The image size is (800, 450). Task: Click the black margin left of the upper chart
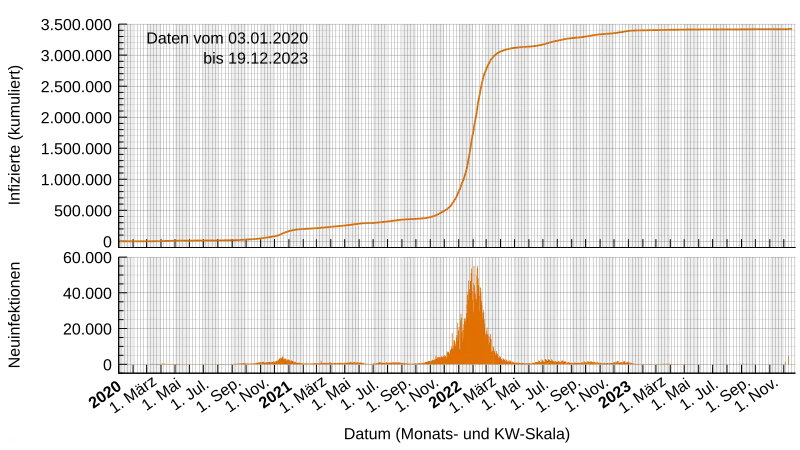click(60, 130)
